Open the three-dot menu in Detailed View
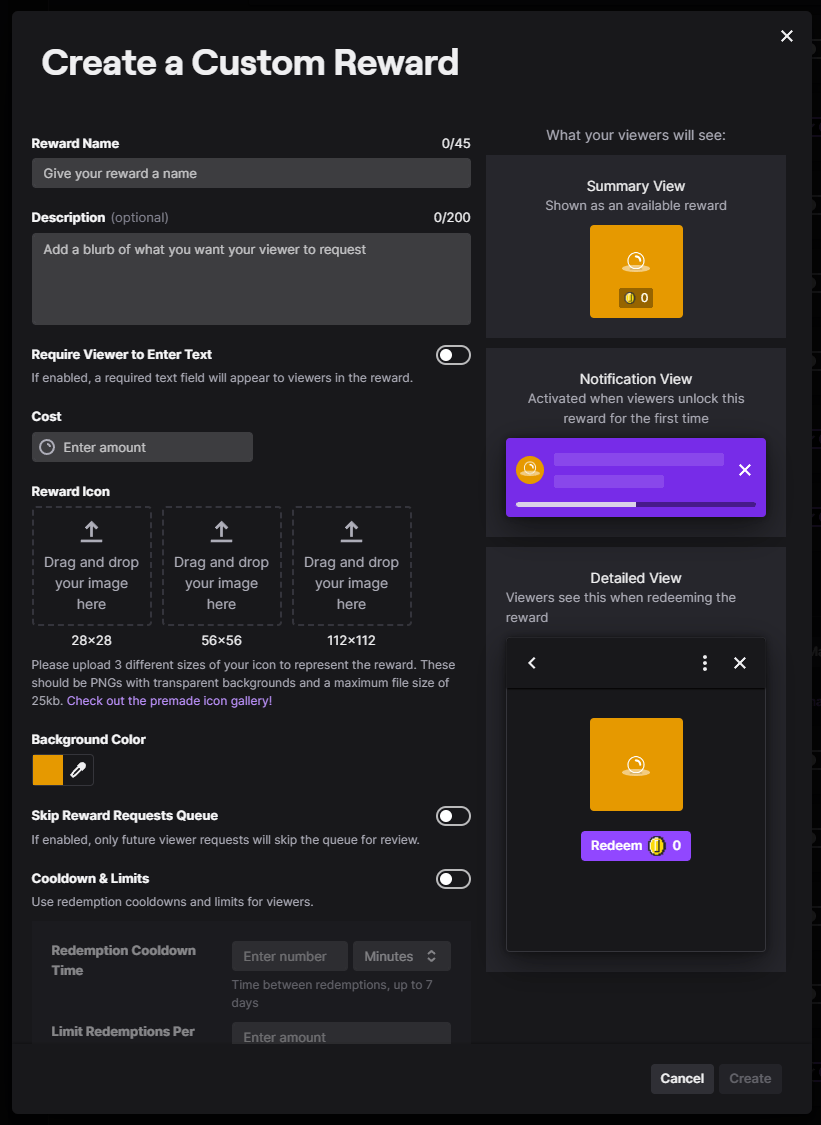821x1125 pixels. click(x=705, y=663)
